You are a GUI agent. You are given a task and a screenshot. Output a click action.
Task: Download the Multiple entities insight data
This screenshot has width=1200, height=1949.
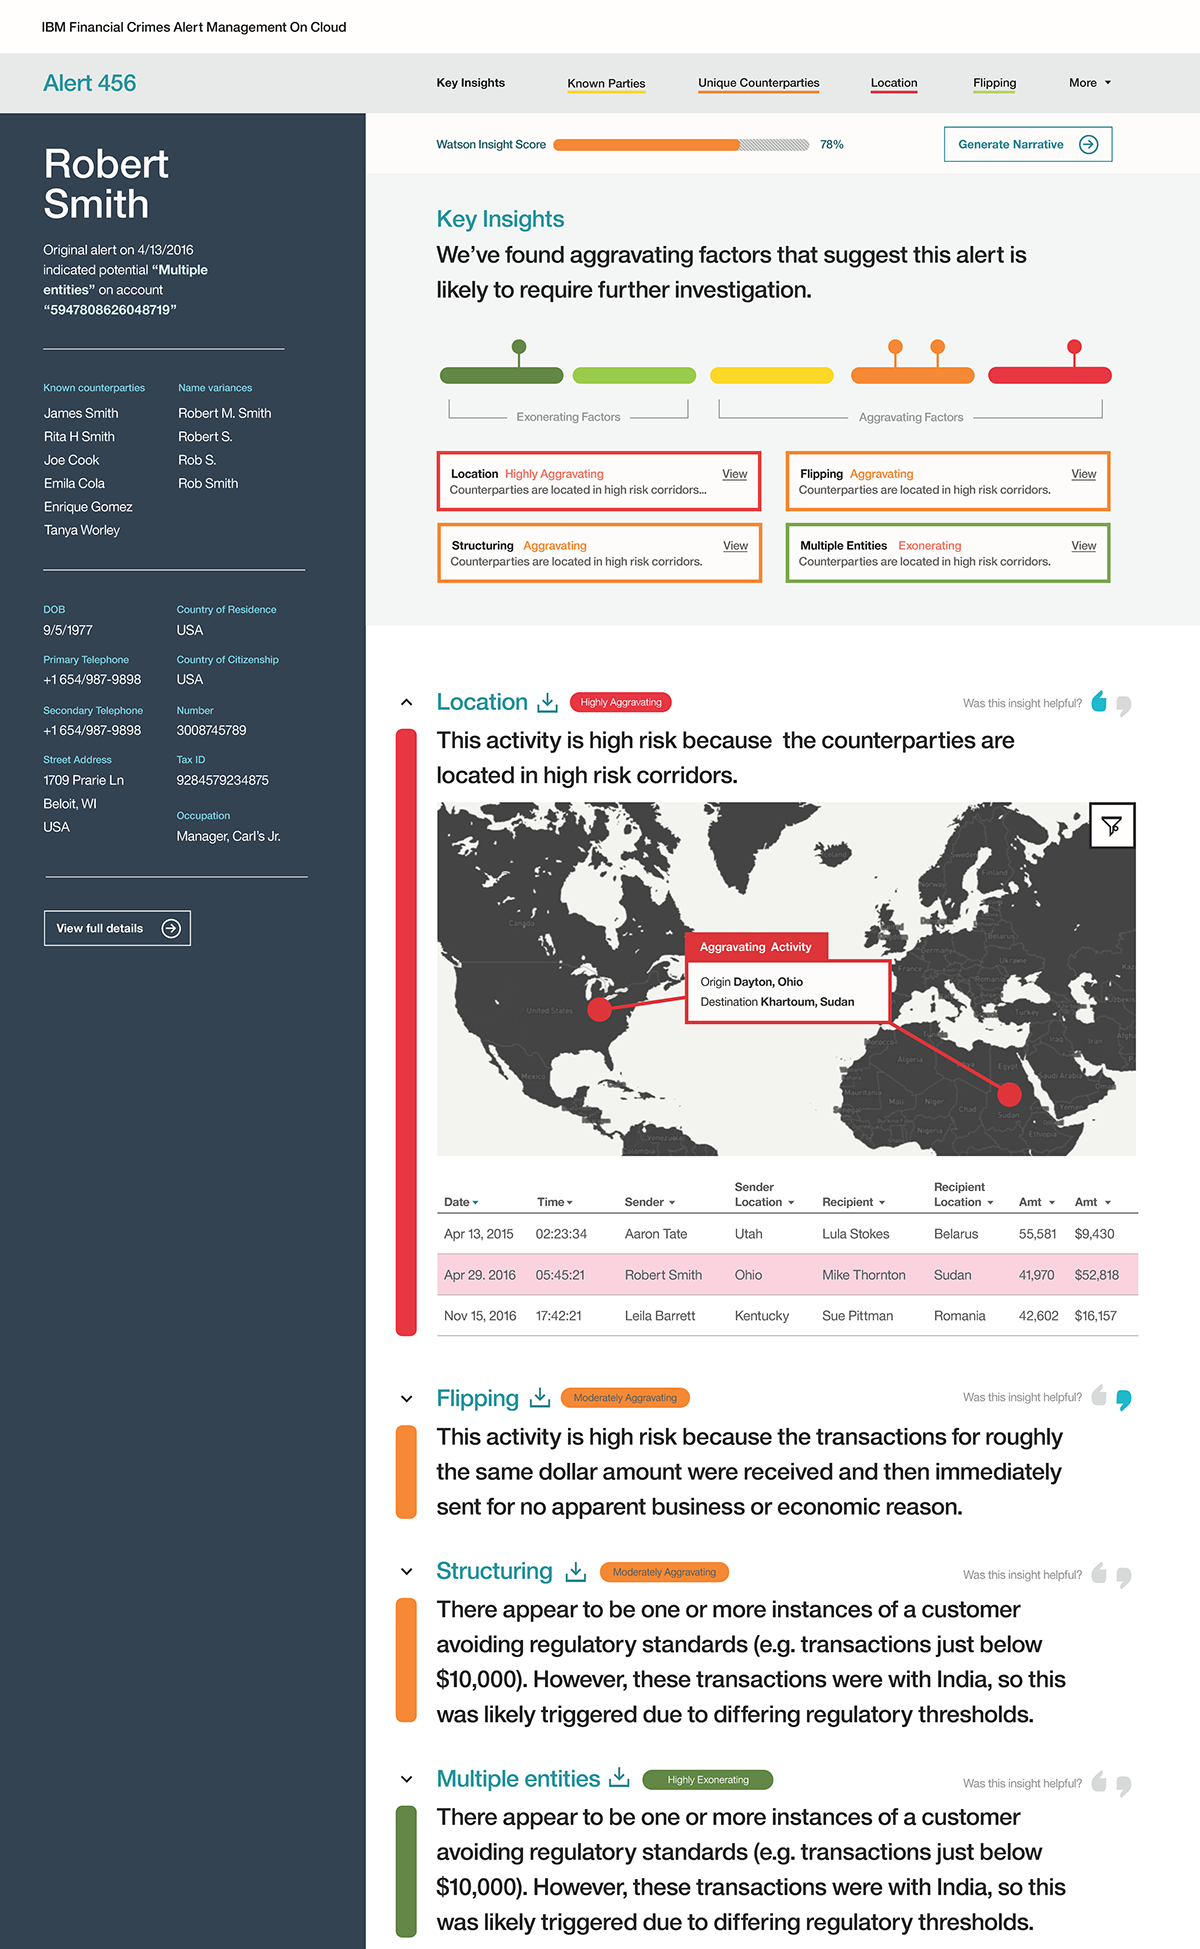[619, 1777]
